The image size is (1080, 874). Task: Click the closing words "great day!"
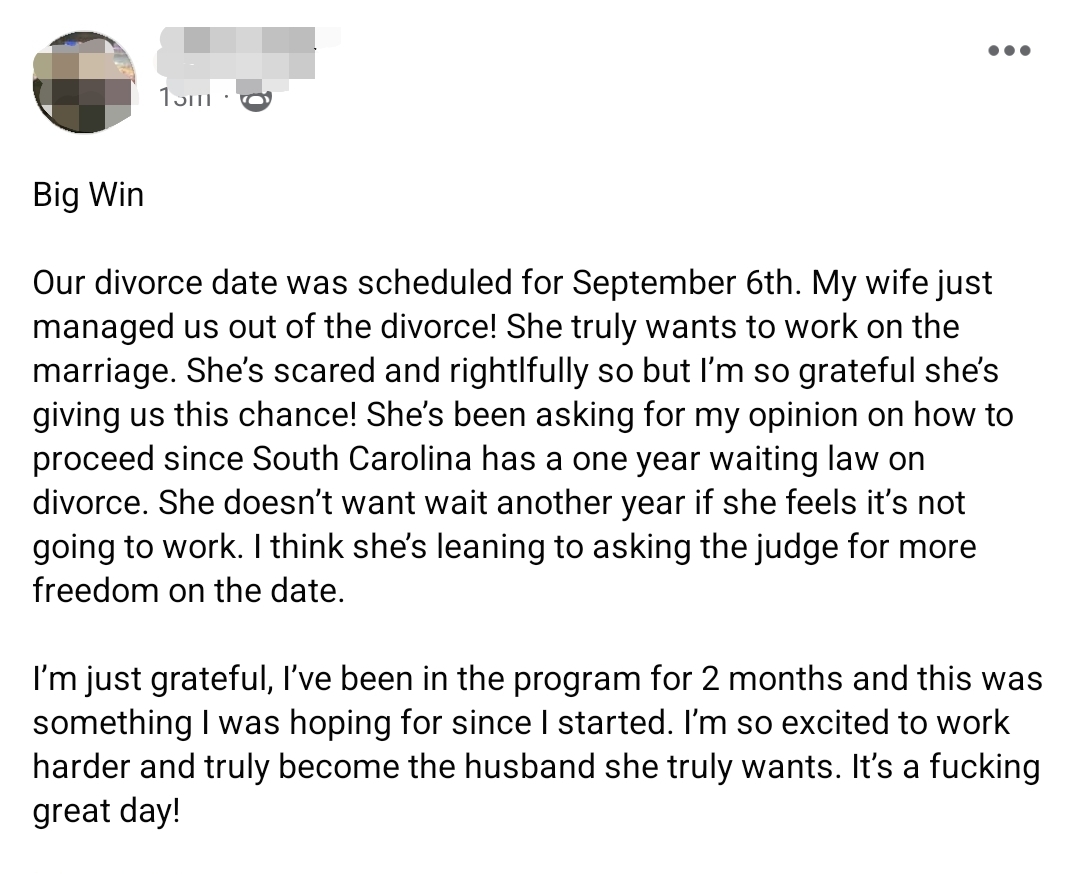107,810
